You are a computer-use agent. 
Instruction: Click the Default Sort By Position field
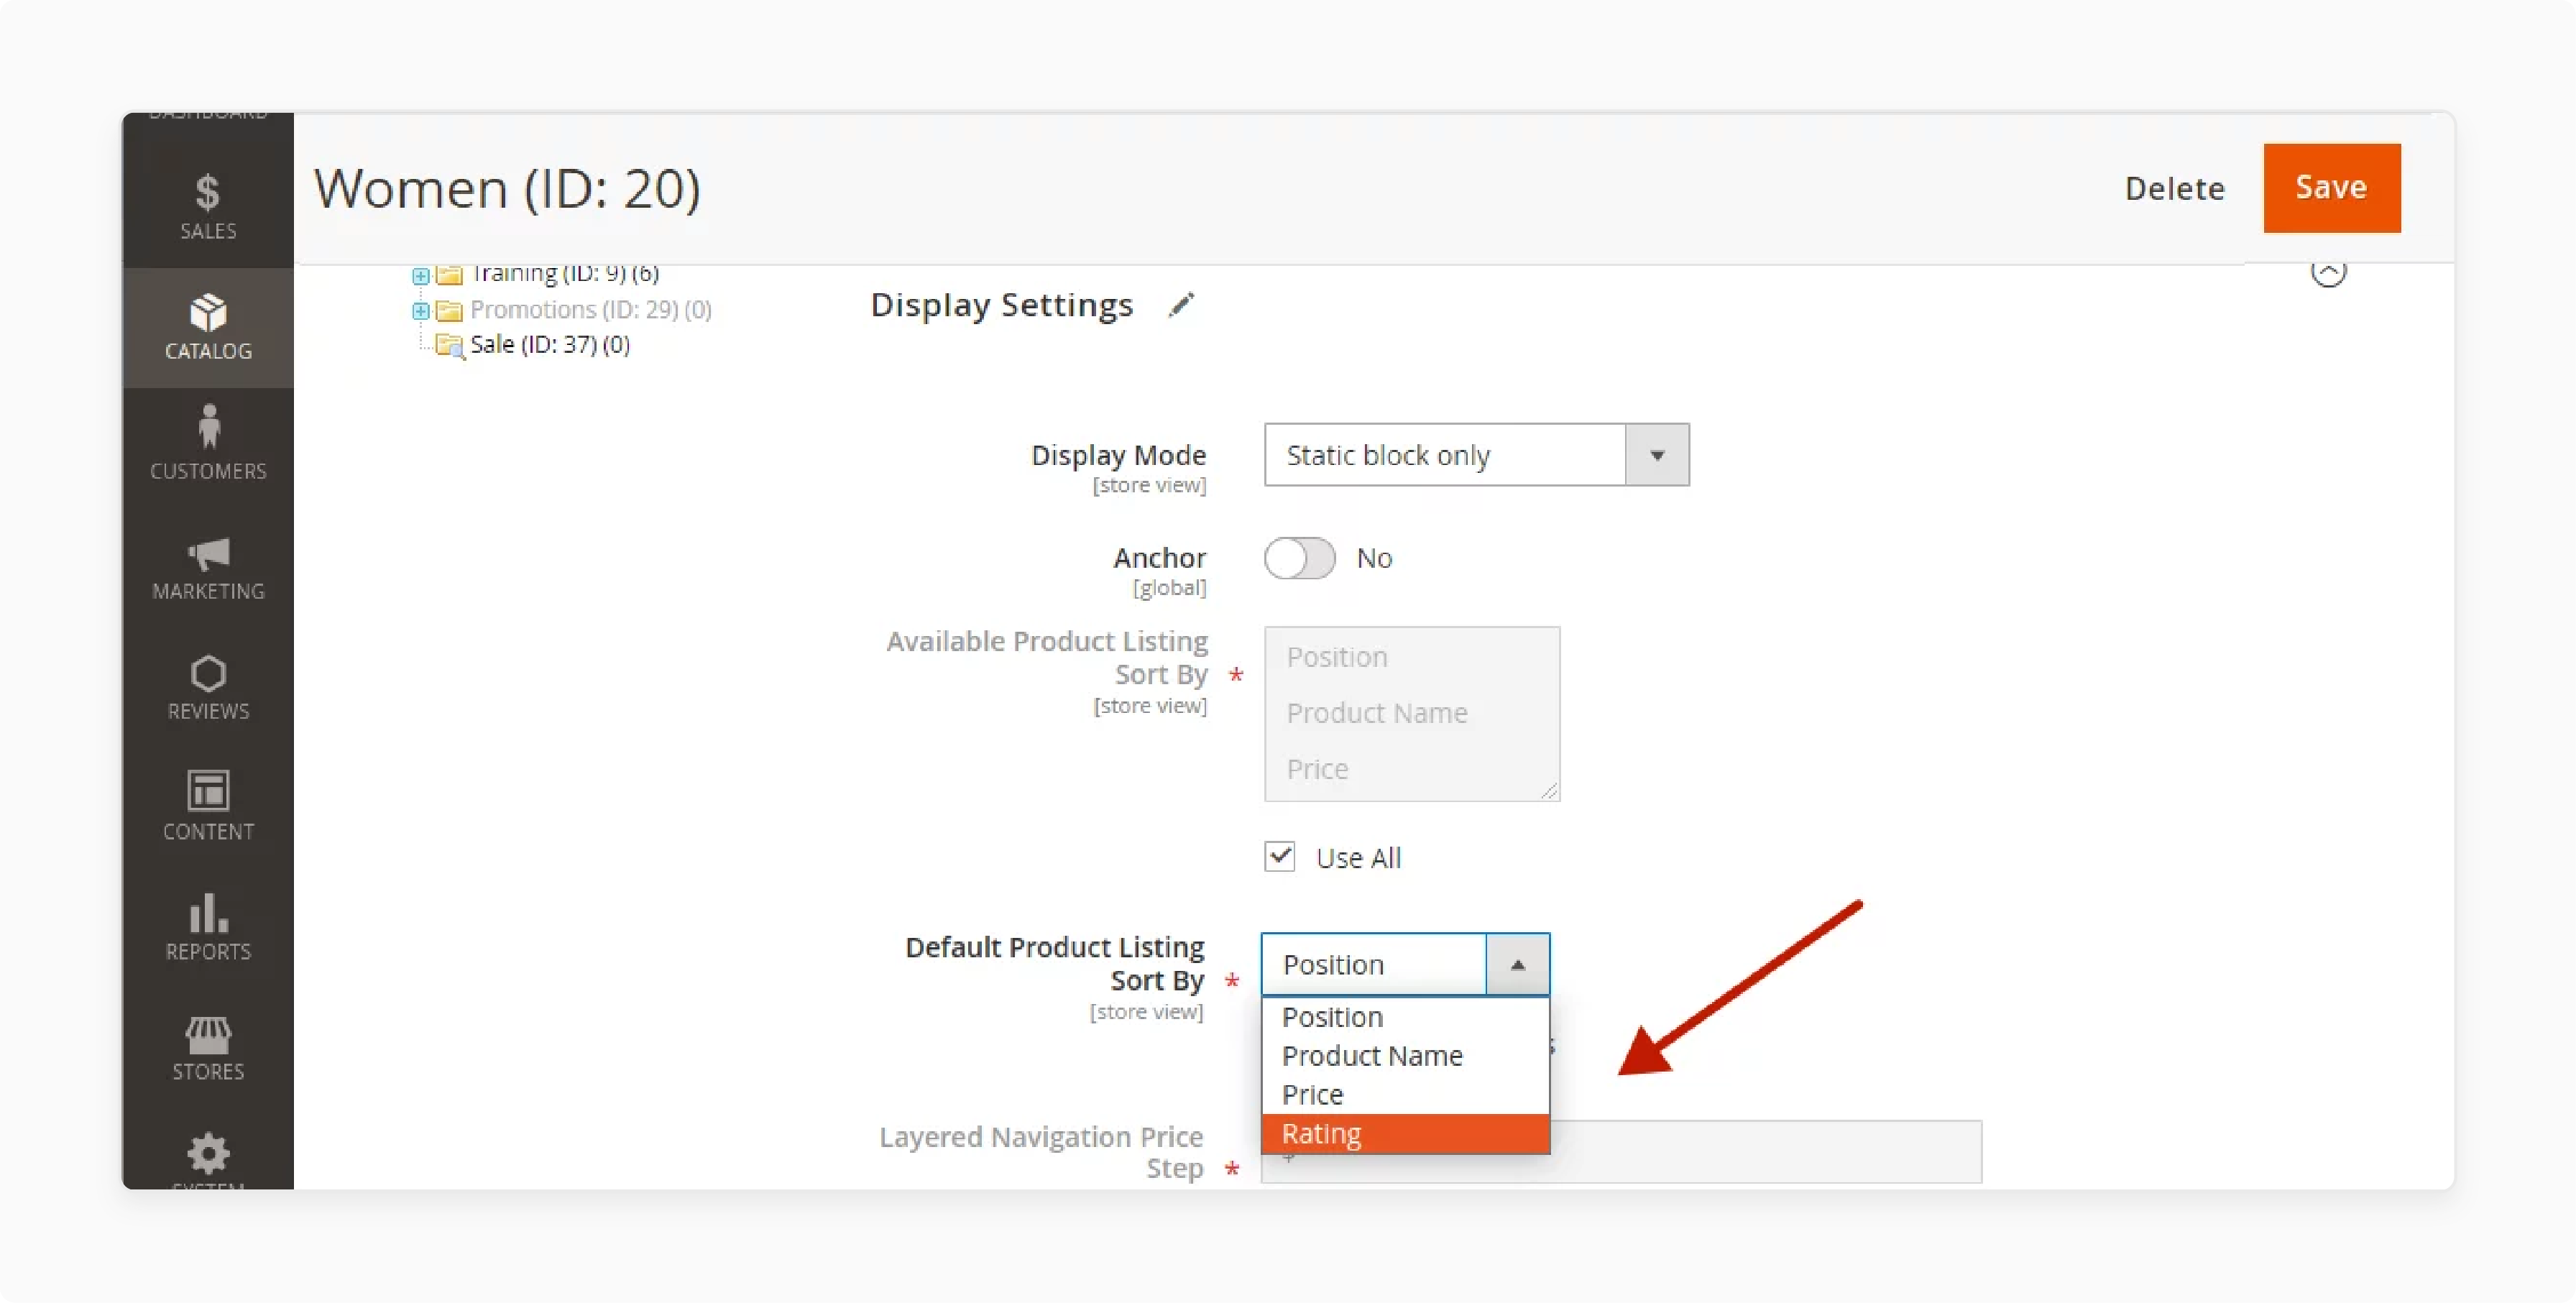[x=1373, y=964]
